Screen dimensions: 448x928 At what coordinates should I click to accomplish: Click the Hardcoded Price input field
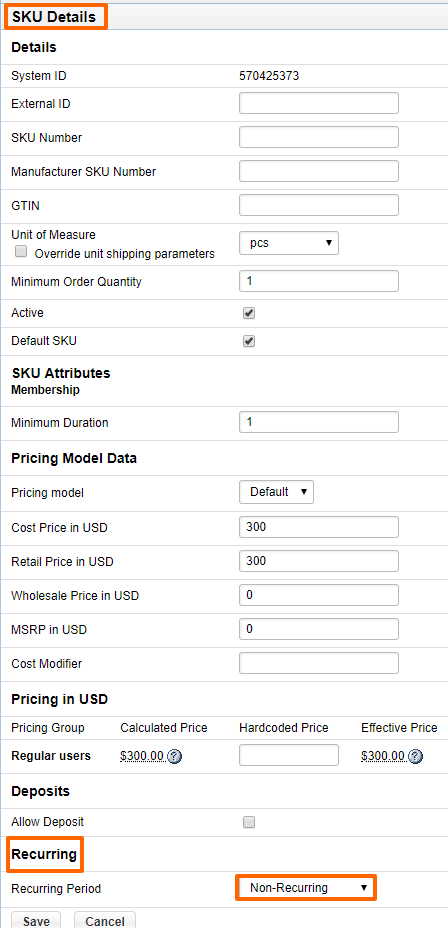coord(289,755)
